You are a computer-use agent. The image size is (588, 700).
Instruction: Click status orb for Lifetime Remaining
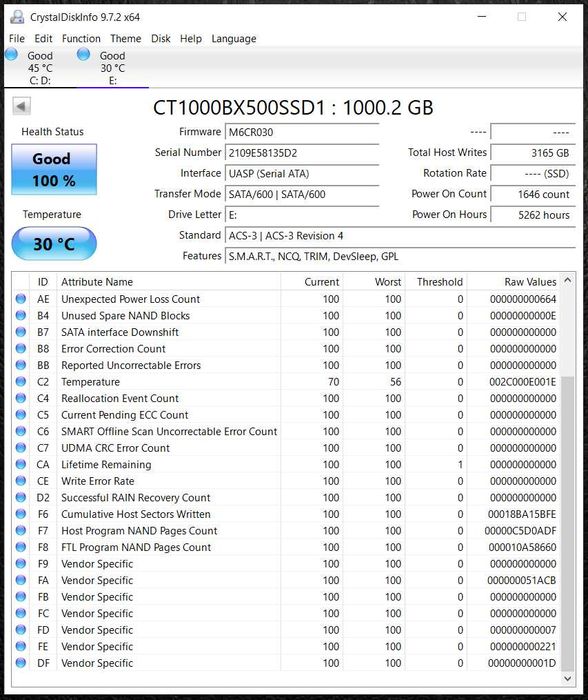pos(21,464)
